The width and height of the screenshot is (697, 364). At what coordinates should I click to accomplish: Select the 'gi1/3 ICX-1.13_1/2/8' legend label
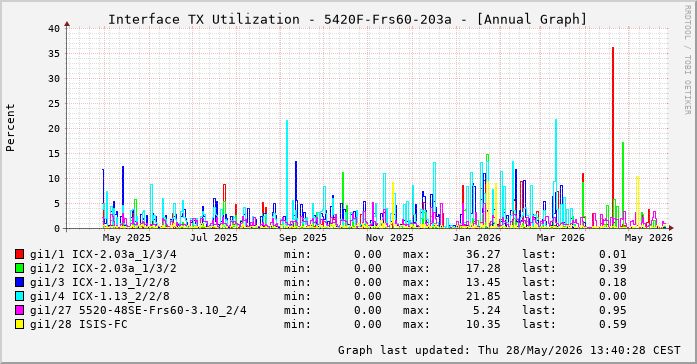[100, 282]
